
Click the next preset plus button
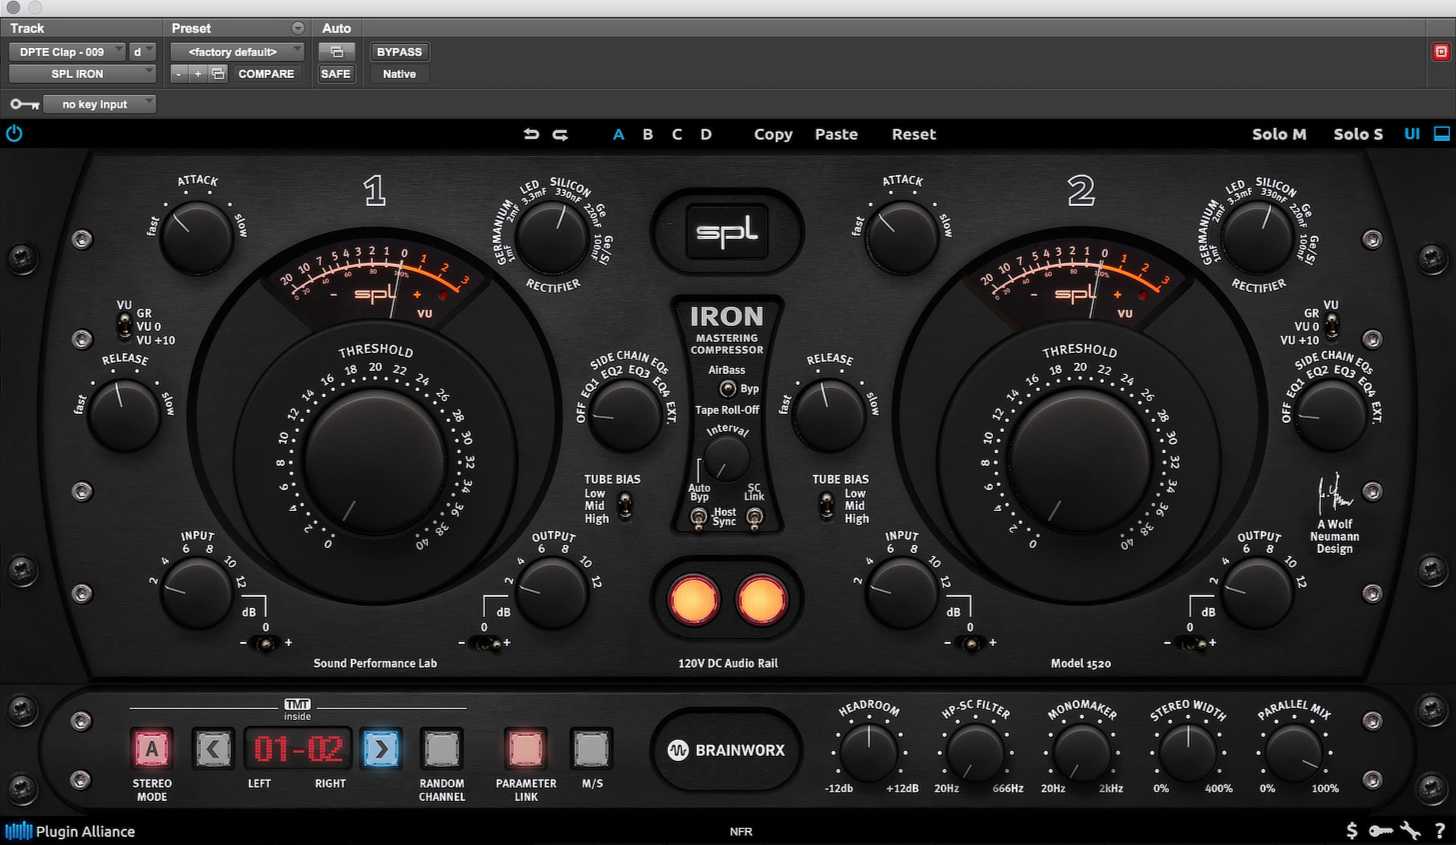[x=198, y=74]
